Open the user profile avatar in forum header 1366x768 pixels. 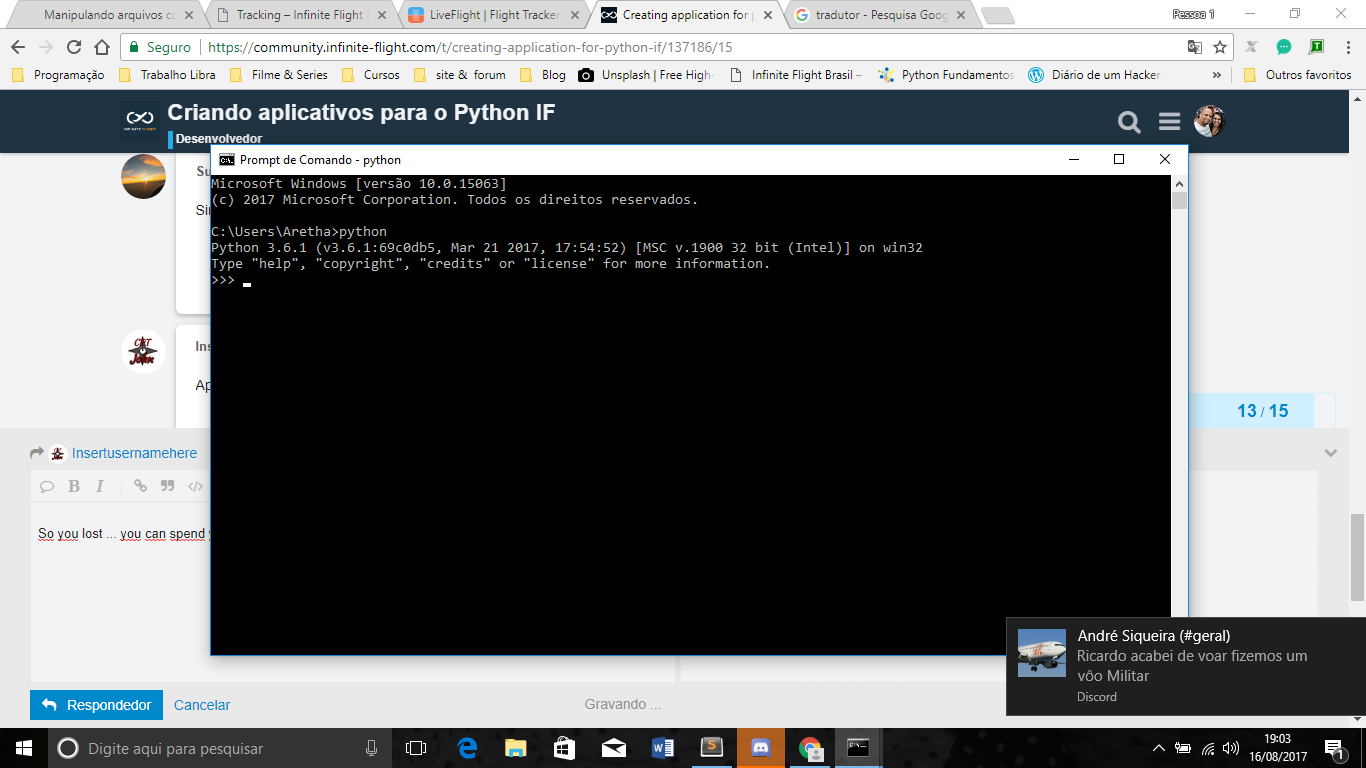pos(1209,121)
